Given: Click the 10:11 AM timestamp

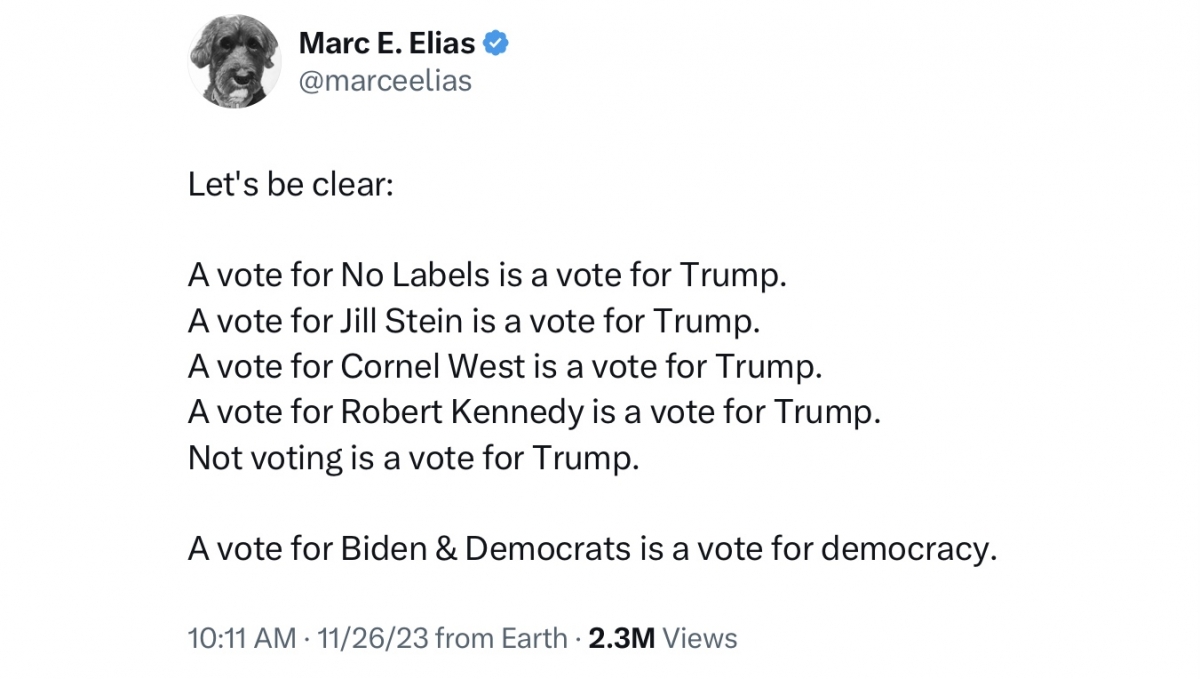Looking at the screenshot, I should (x=241, y=638).
